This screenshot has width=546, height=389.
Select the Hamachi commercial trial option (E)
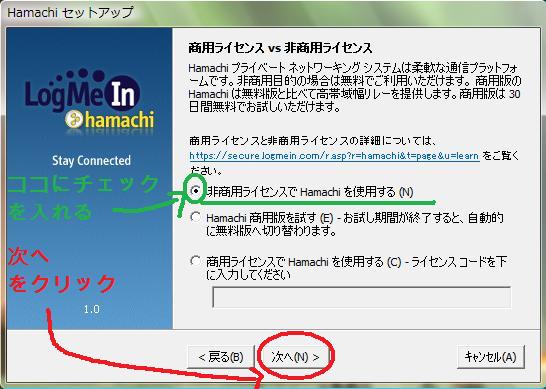tap(195, 217)
